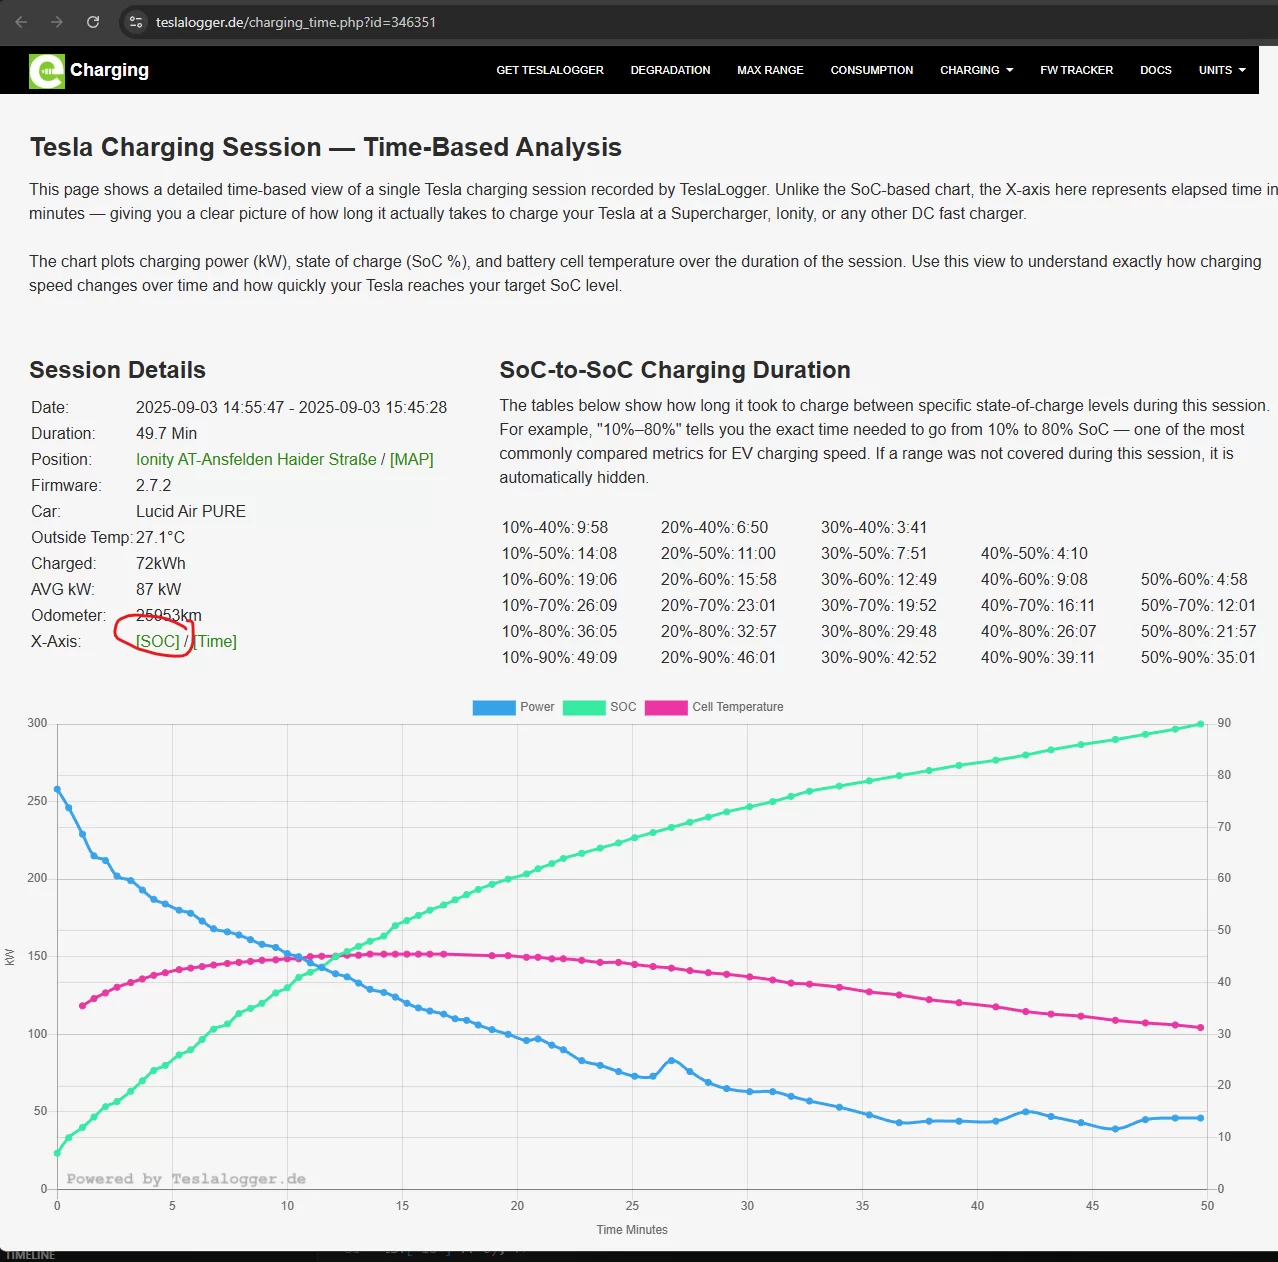The height and width of the screenshot is (1262, 1278).
Task: Toggle SOC series green legend swatch
Action: point(584,707)
